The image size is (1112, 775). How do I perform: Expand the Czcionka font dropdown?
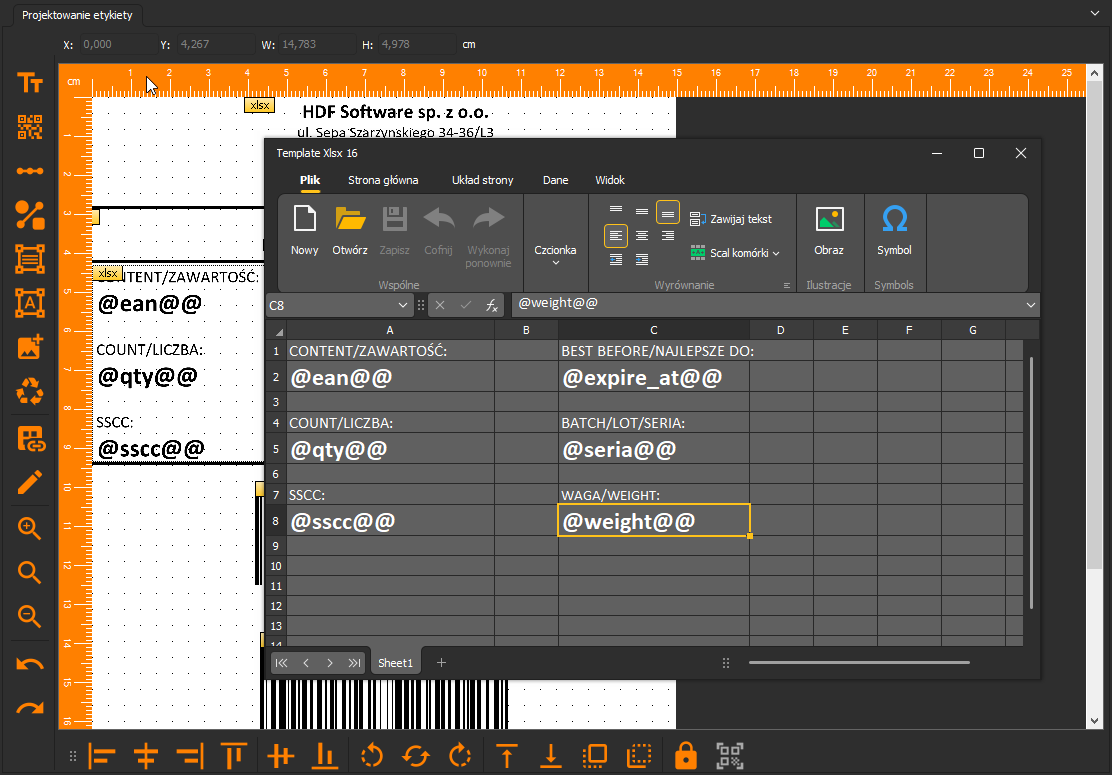coord(555,255)
